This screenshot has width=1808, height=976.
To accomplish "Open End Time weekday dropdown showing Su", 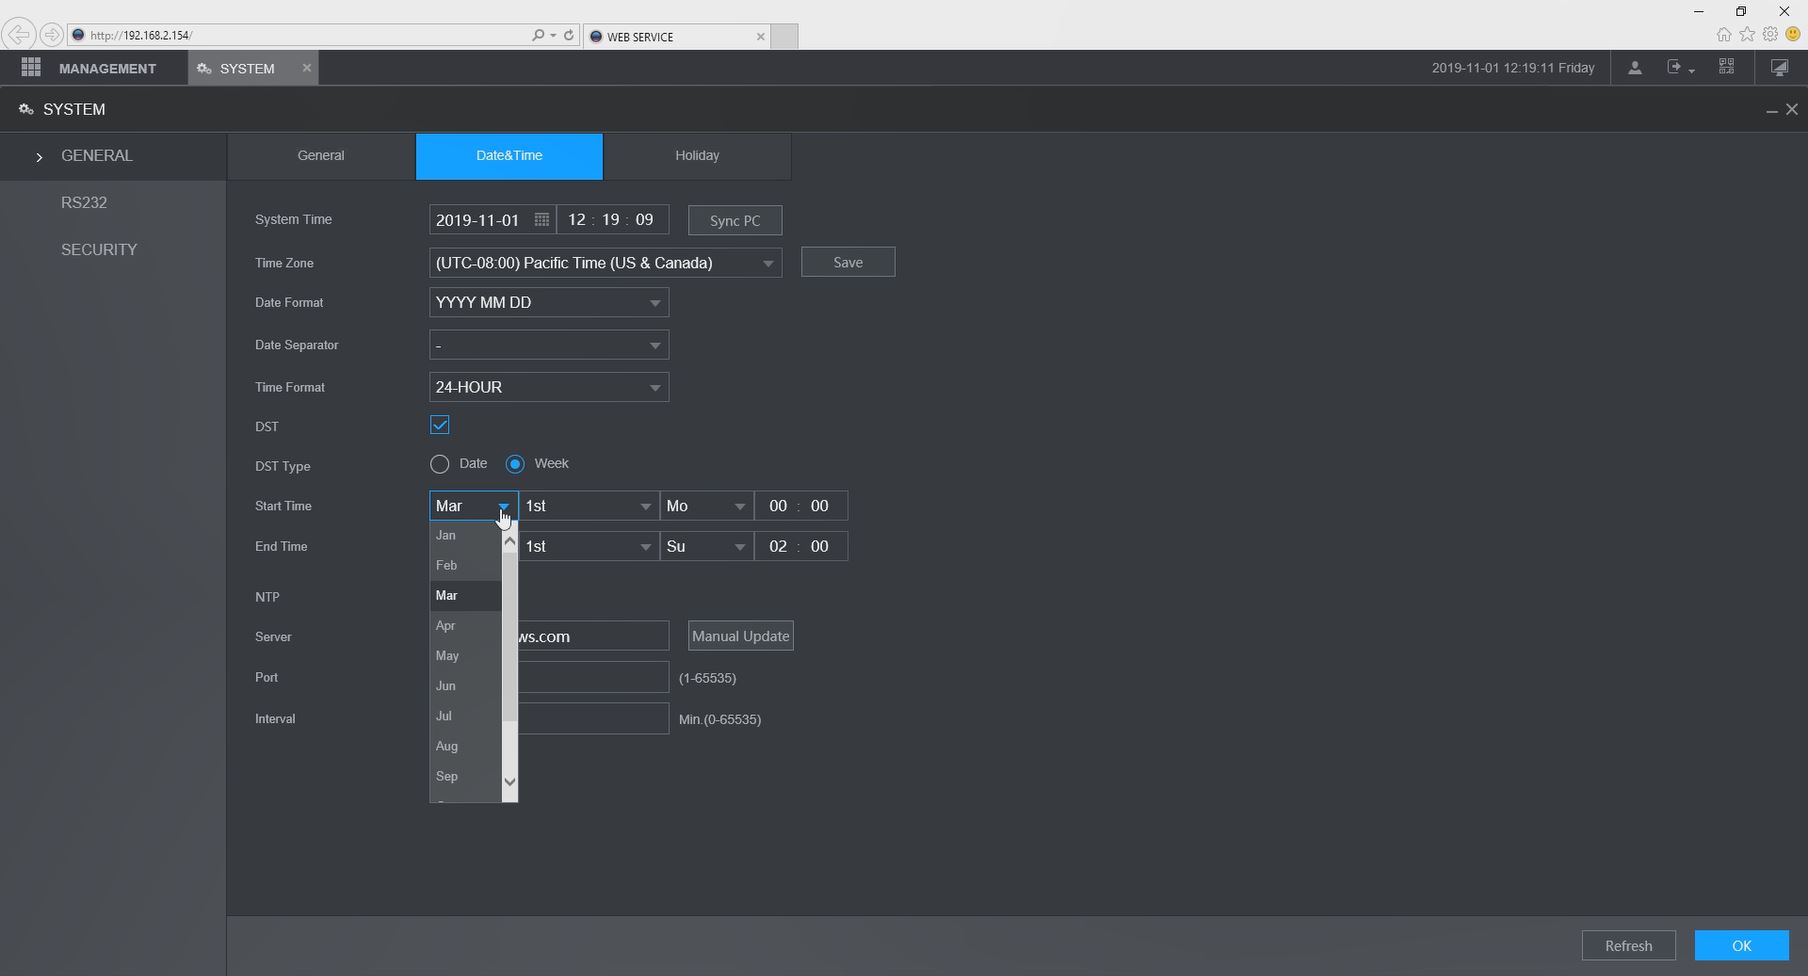I will [x=707, y=546].
